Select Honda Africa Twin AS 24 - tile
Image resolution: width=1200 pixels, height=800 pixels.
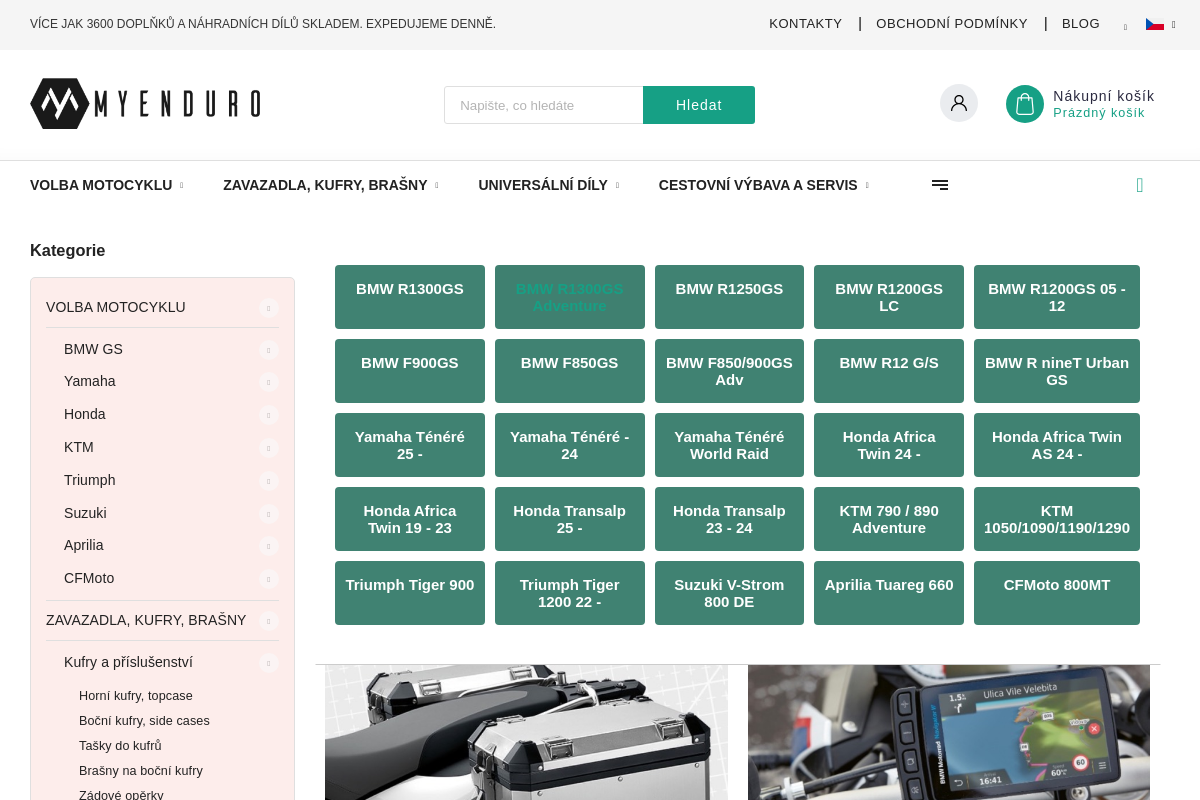1057,445
